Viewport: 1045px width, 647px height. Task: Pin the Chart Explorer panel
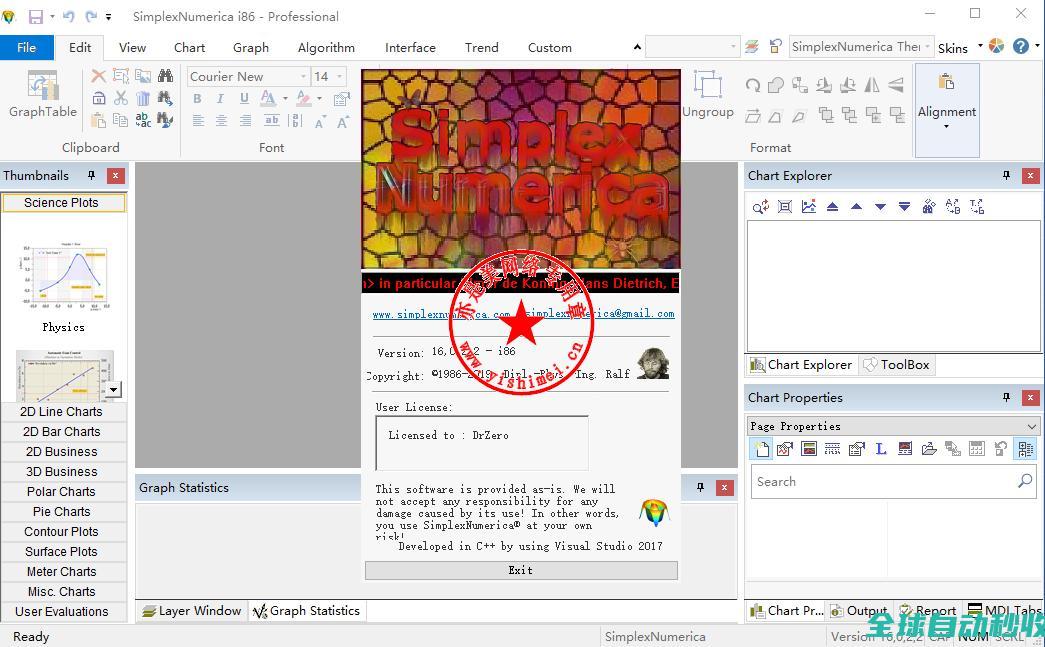pos(1006,175)
